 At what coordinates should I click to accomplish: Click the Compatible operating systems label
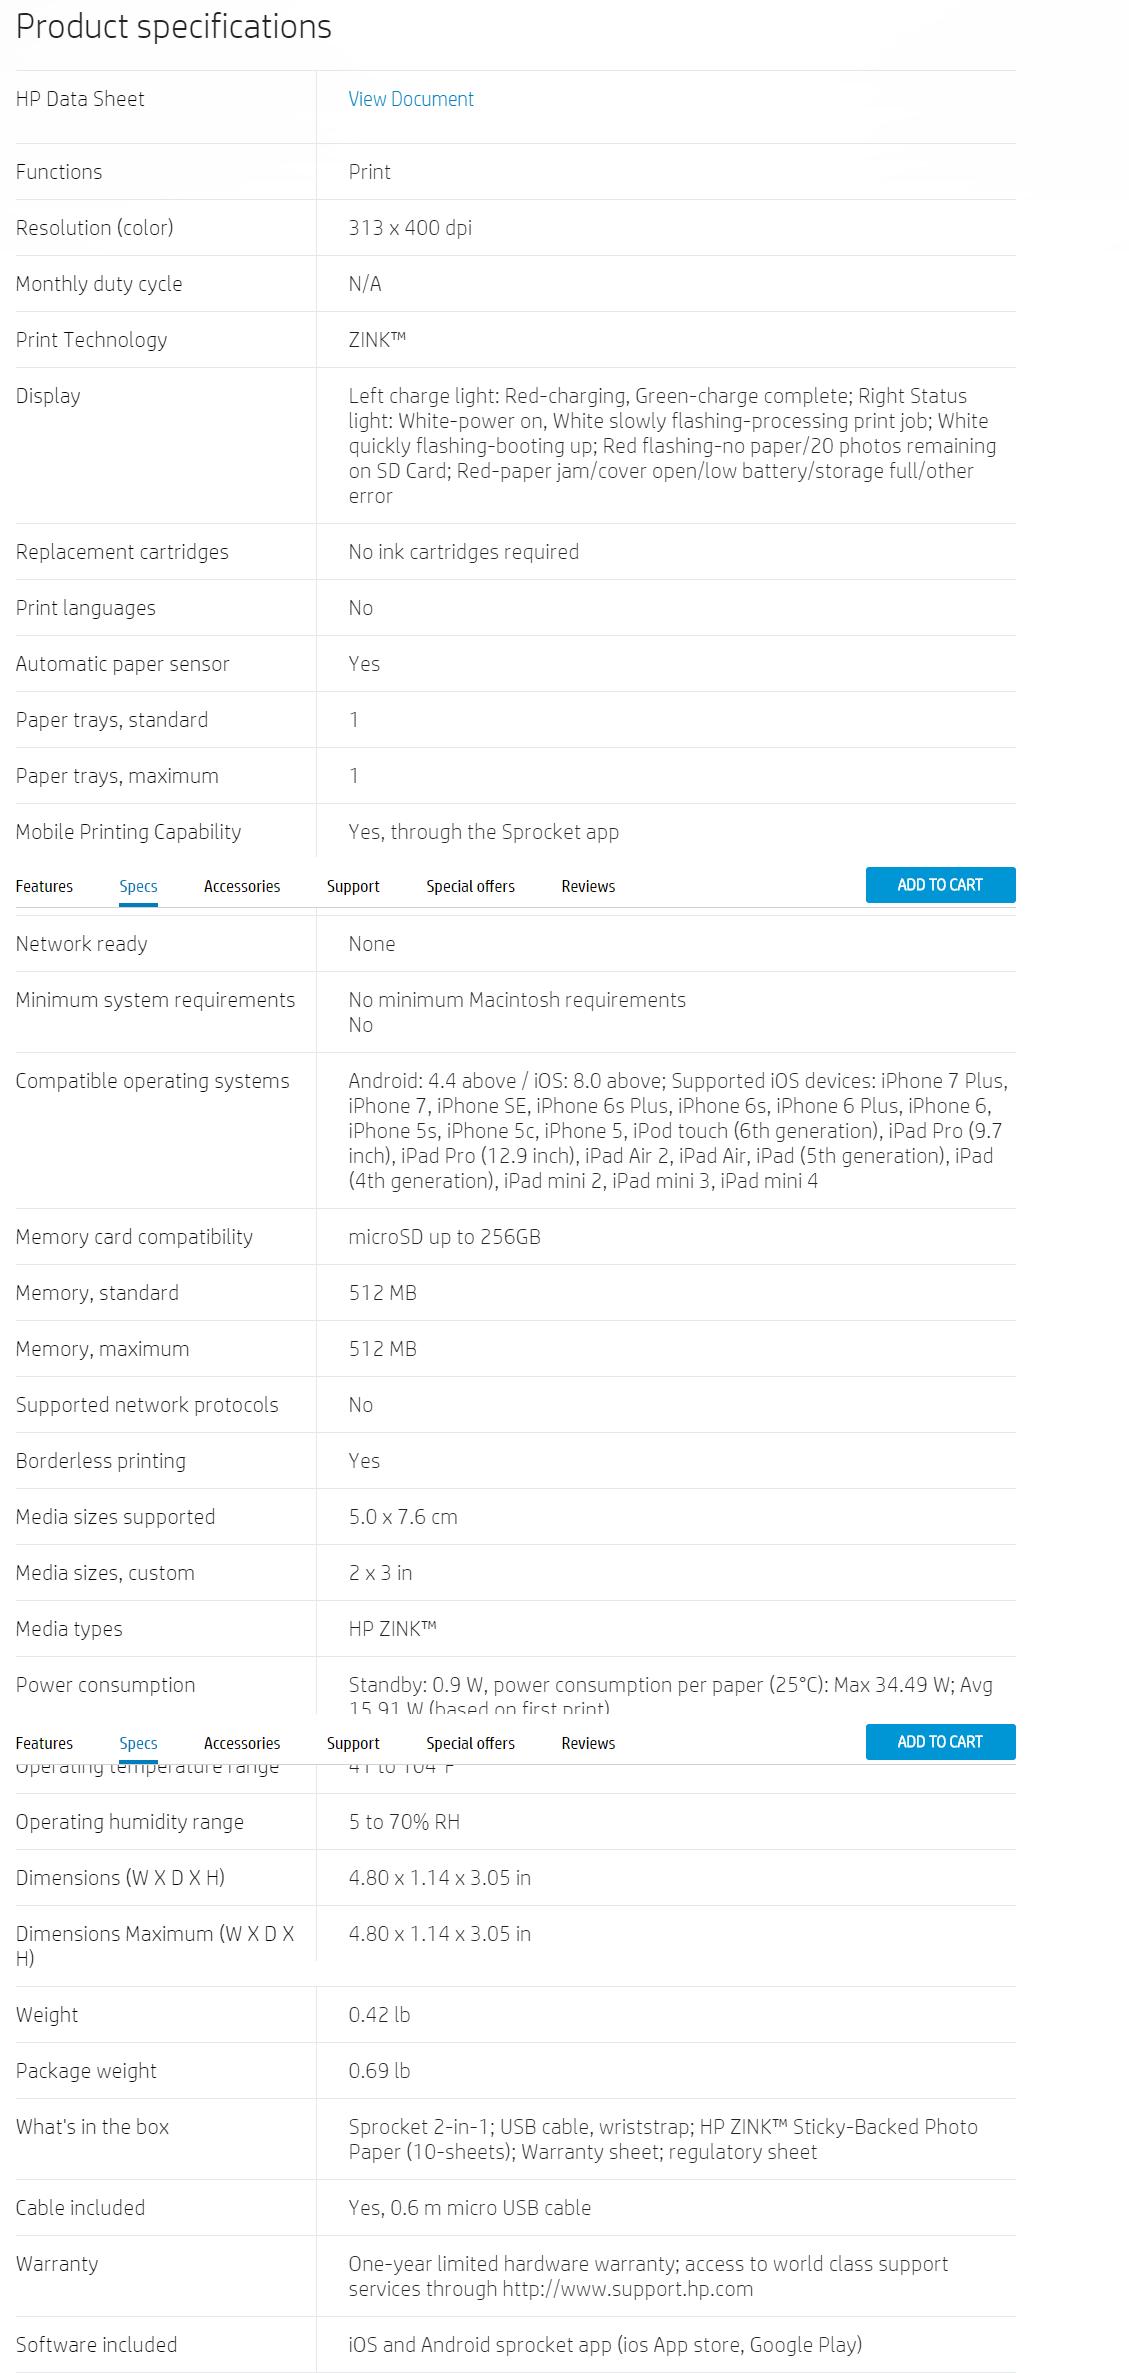(152, 1081)
